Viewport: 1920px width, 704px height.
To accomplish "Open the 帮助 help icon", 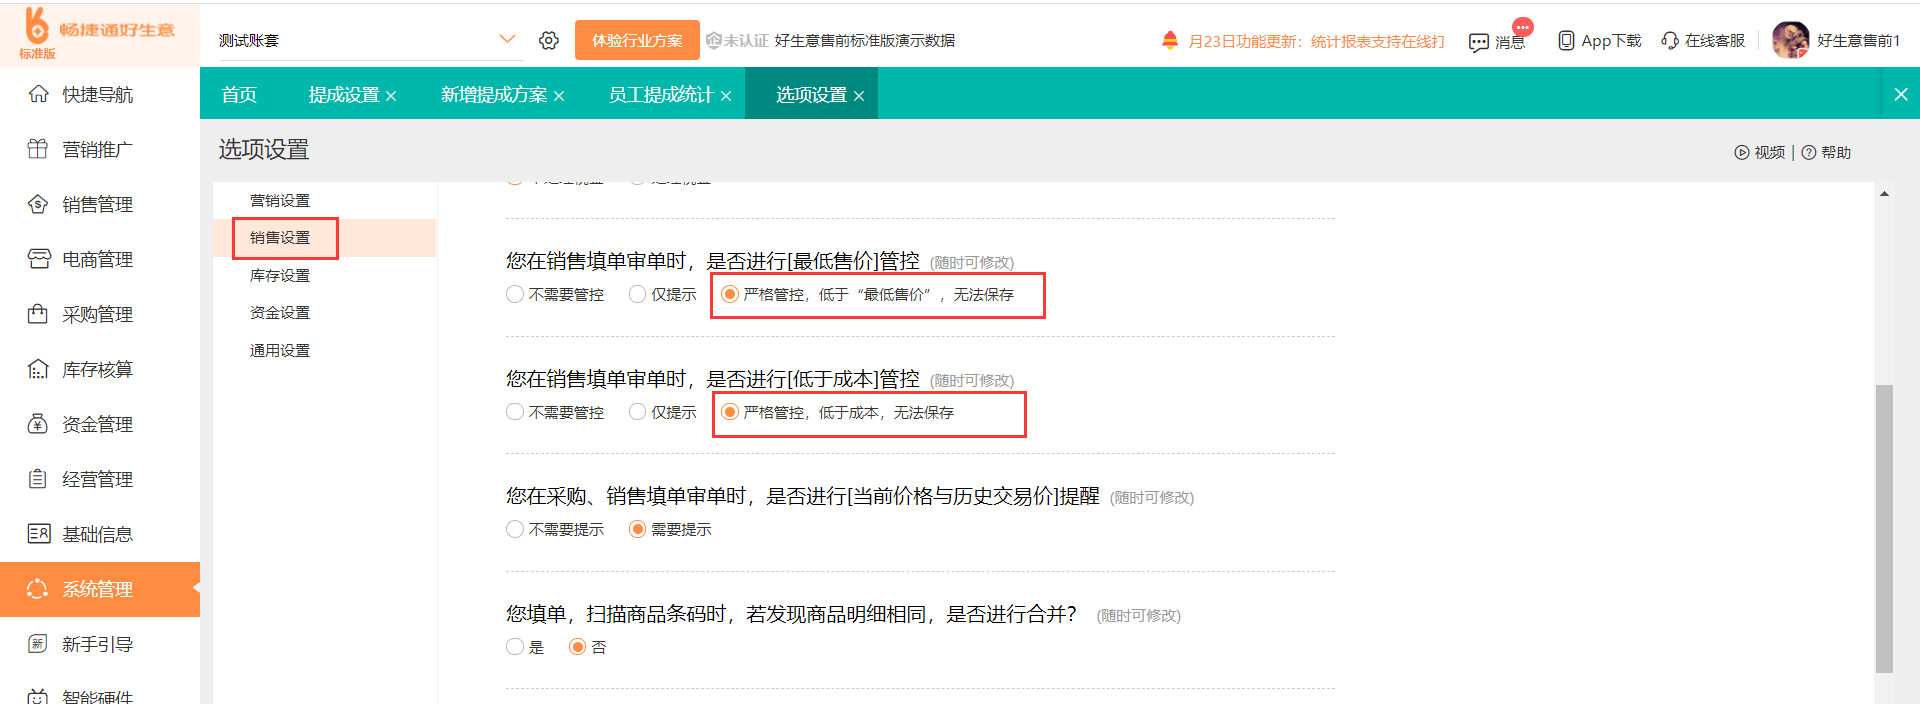I will coord(1808,152).
